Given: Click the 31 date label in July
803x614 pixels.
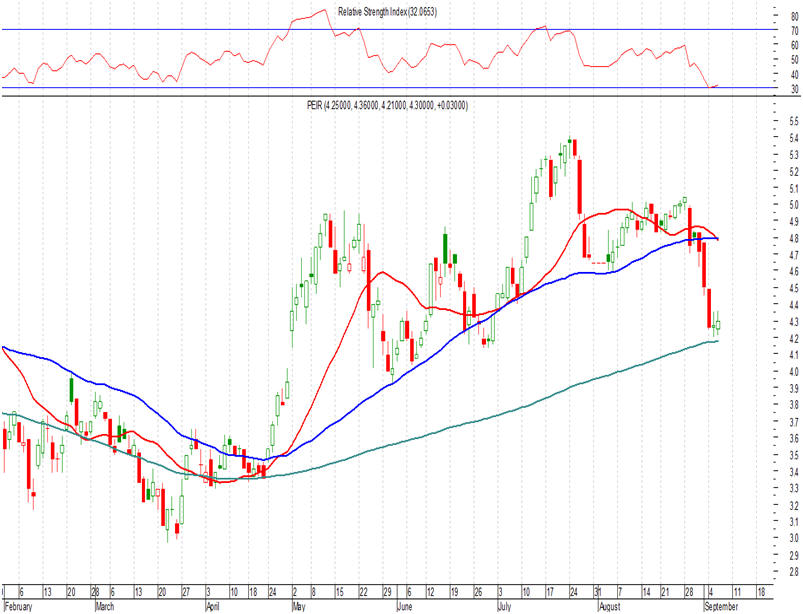Looking at the screenshot, I should click(x=598, y=592).
